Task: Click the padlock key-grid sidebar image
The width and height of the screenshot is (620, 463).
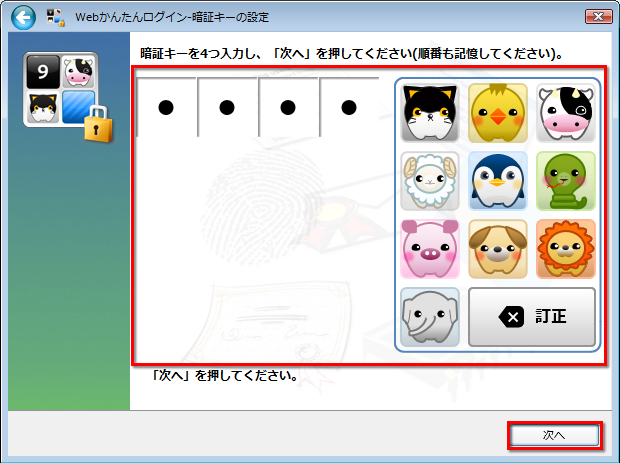Action: (67, 96)
